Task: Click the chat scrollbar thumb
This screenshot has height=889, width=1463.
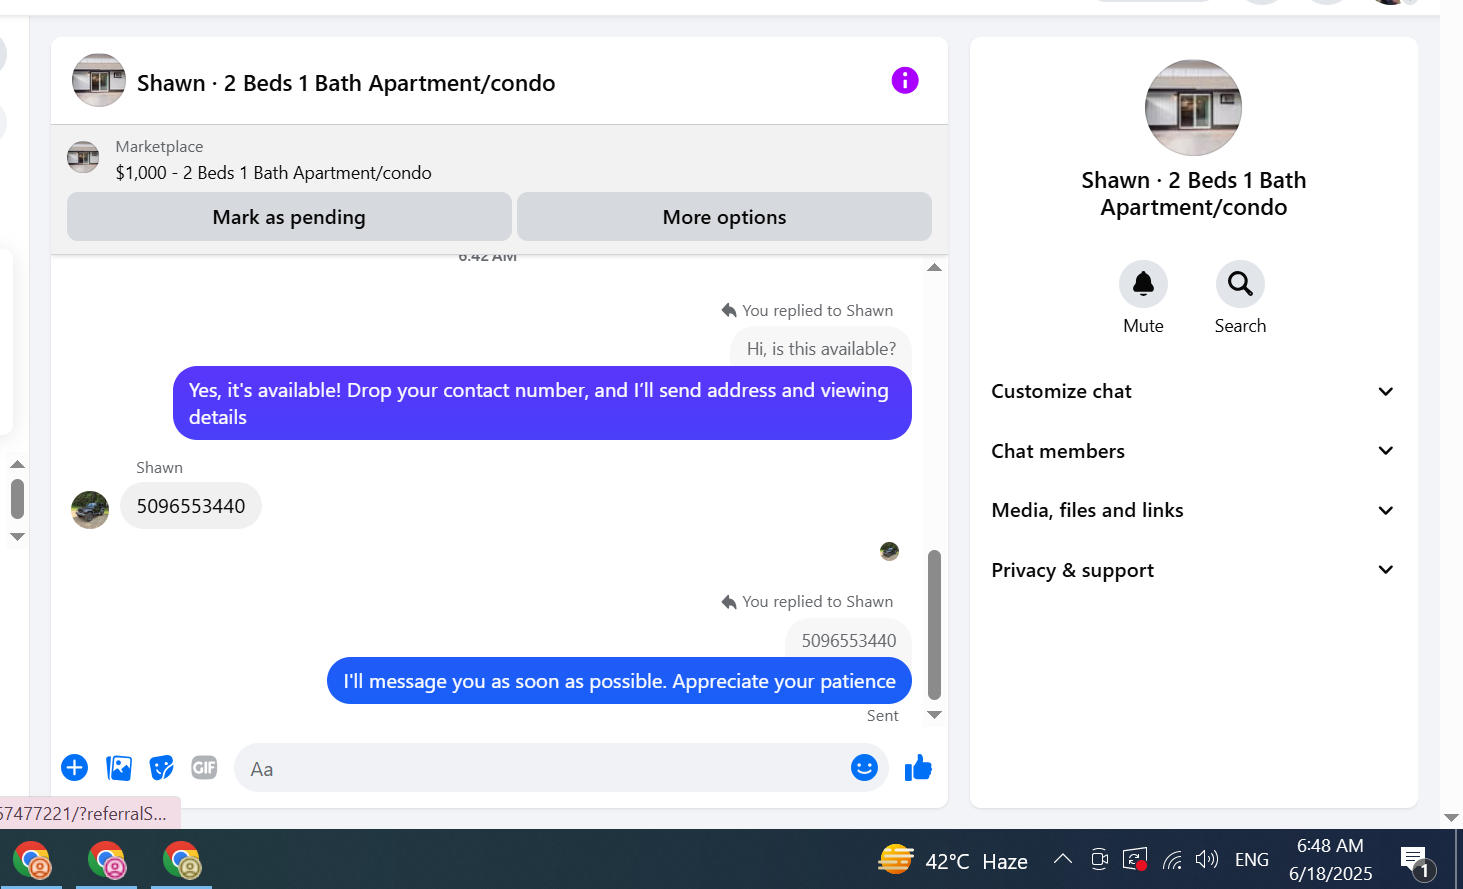Action: pyautogui.click(x=934, y=625)
